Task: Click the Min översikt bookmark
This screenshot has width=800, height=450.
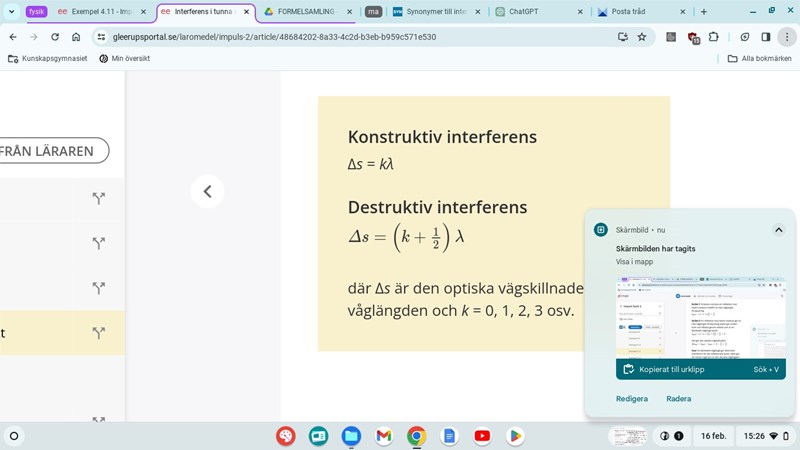Action: point(124,58)
